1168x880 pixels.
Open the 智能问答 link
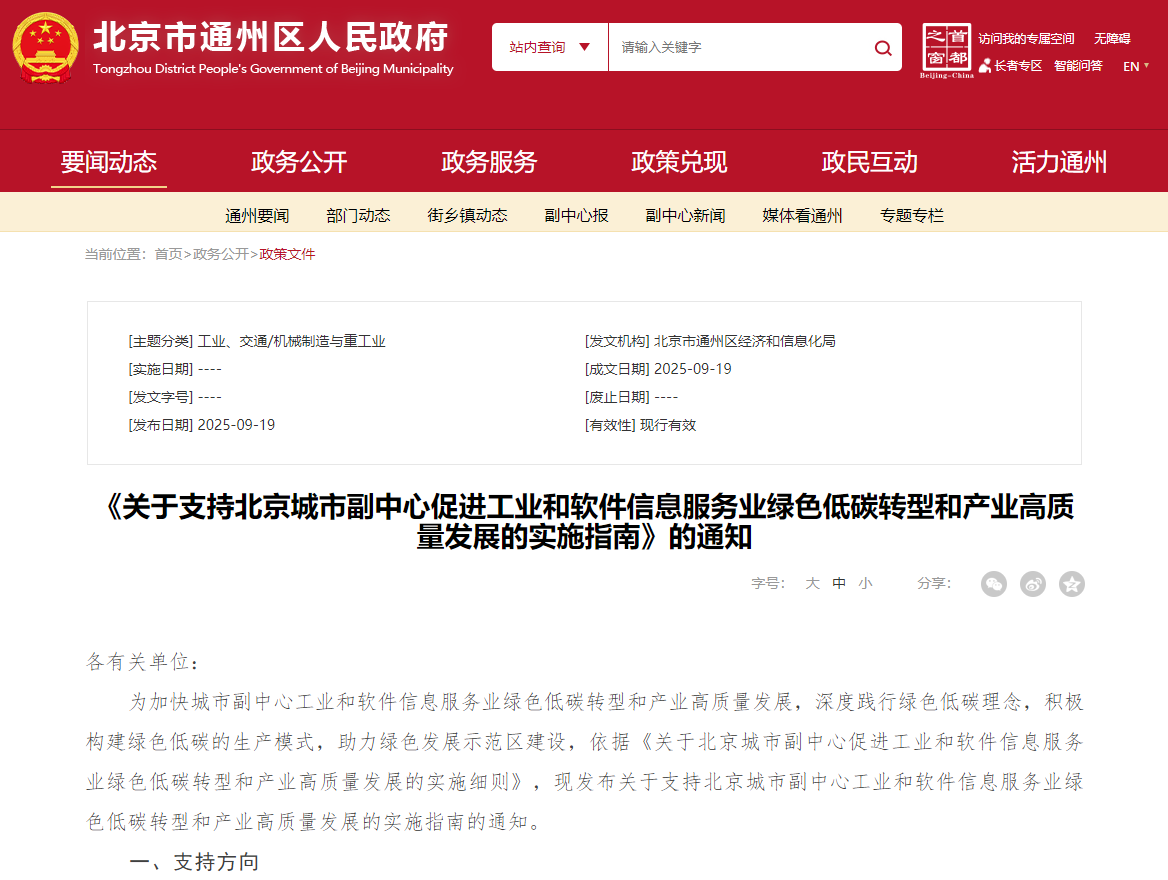(x=1078, y=66)
